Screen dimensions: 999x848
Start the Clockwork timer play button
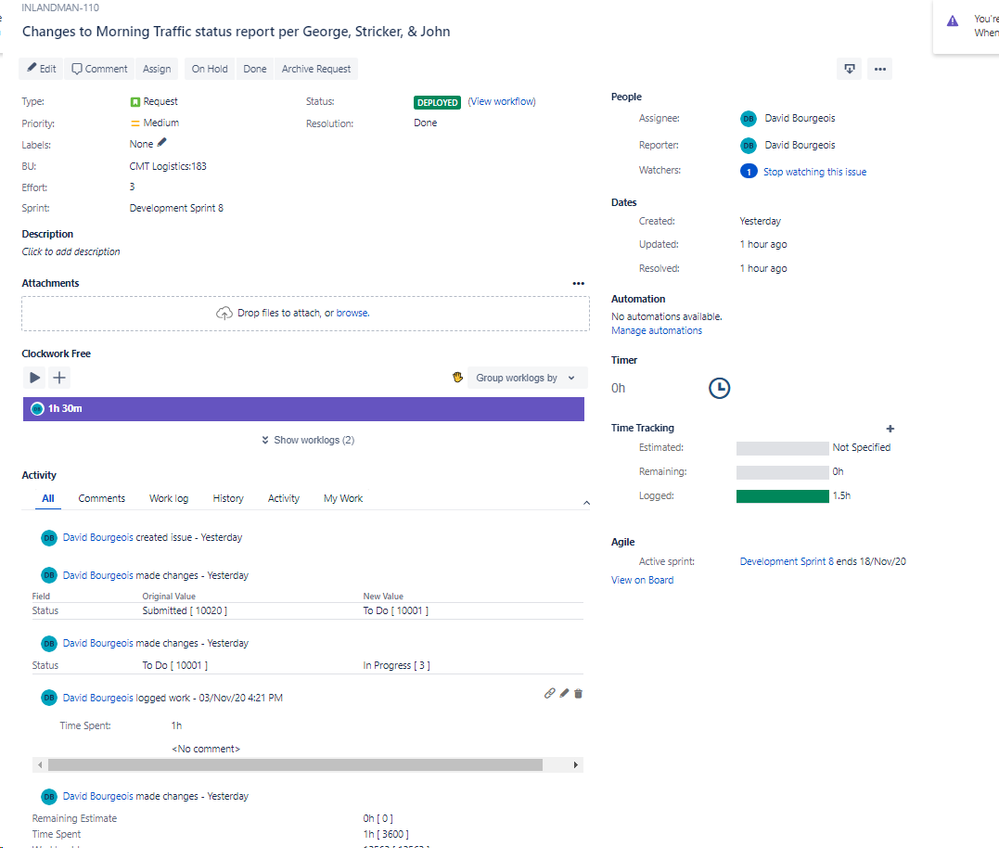coord(34,378)
